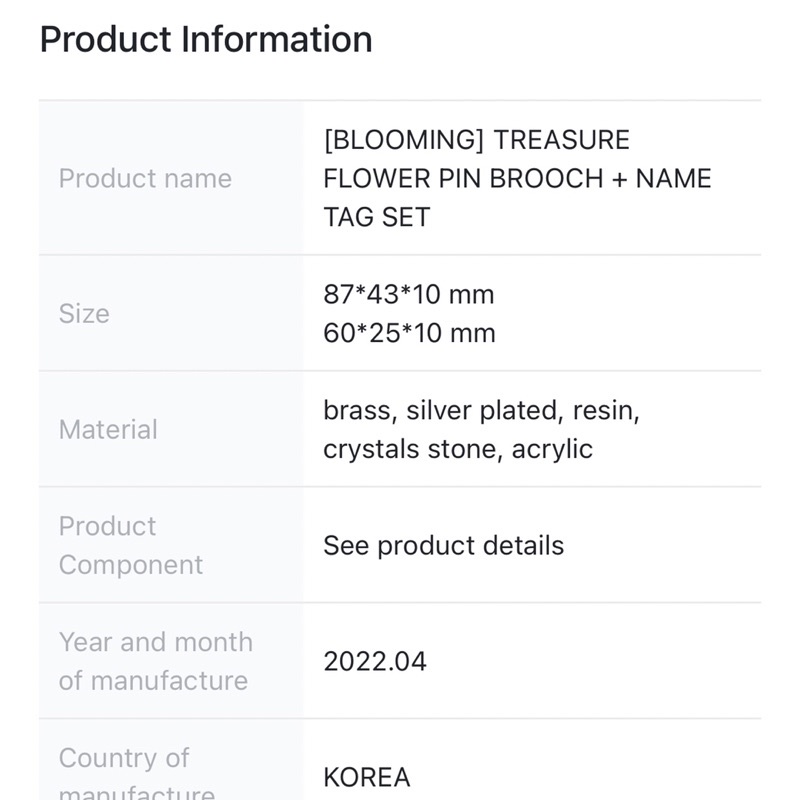Click the word TREASURE in the product name

[562, 140]
